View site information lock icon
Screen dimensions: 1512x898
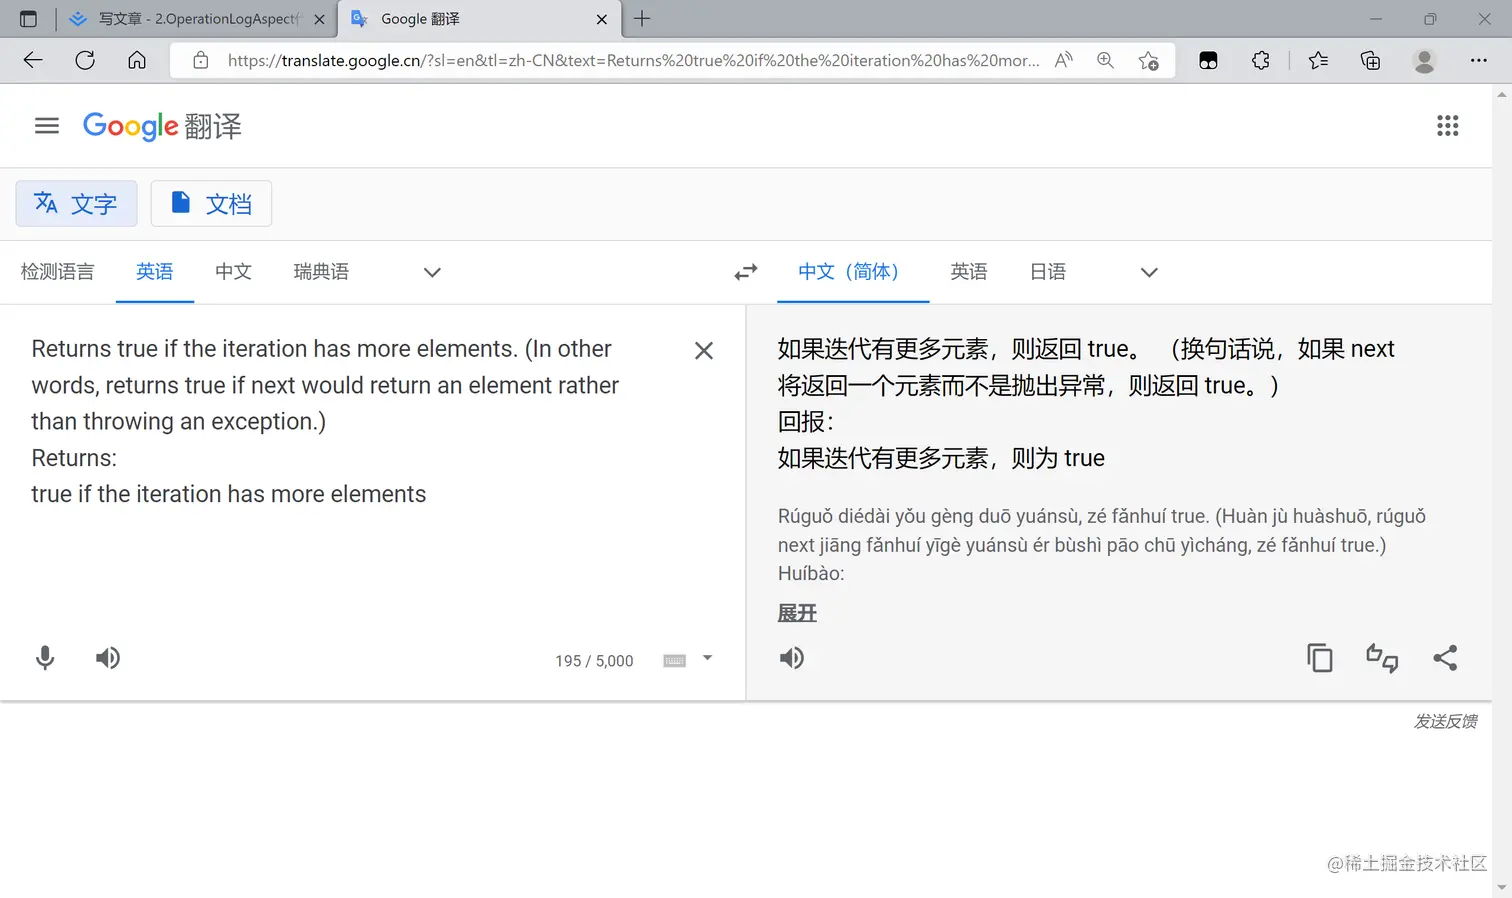click(x=201, y=60)
